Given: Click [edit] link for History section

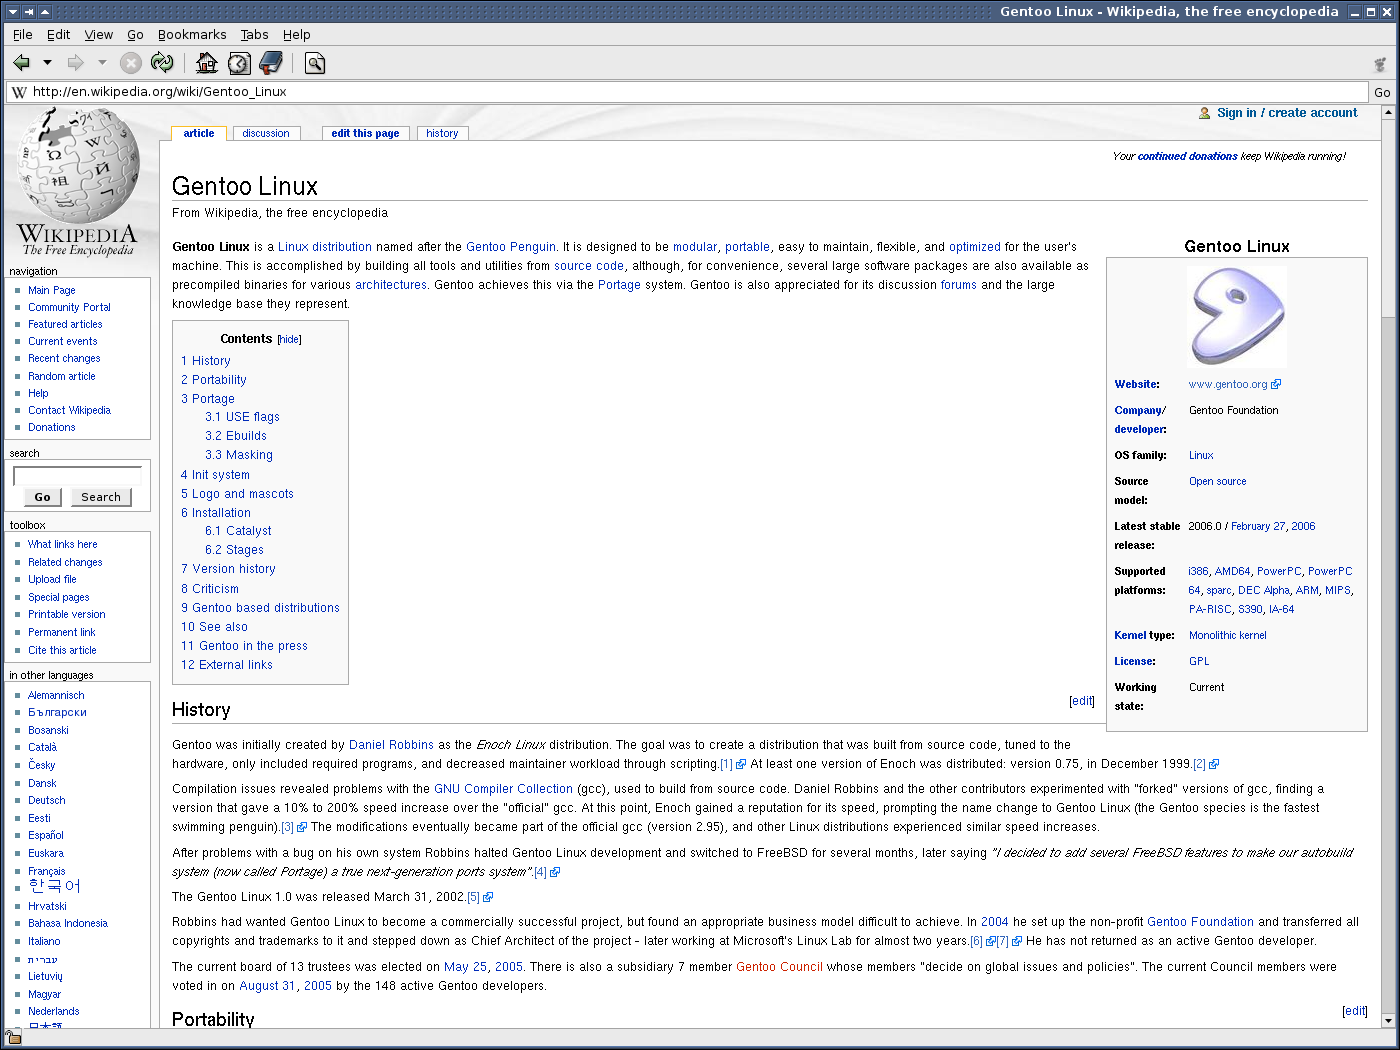Looking at the screenshot, I should [1082, 701].
